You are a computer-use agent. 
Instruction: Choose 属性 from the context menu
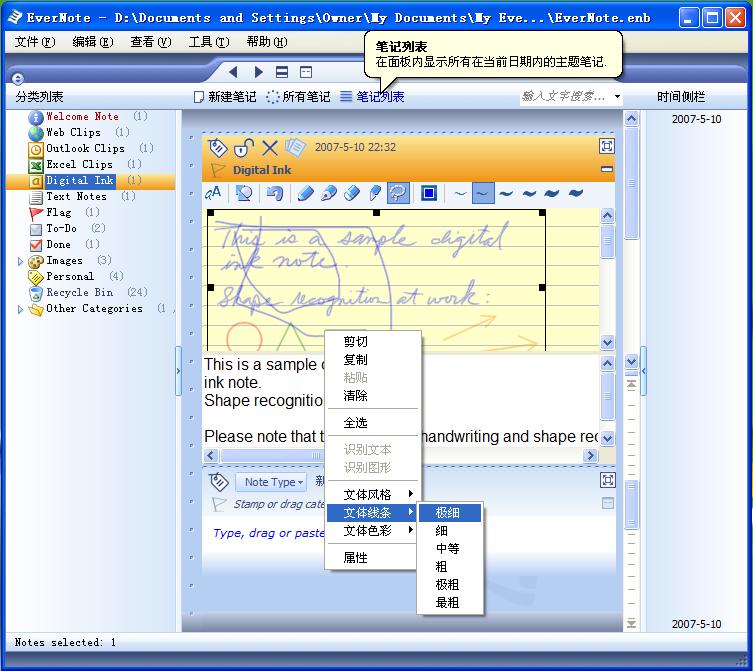point(371,558)
